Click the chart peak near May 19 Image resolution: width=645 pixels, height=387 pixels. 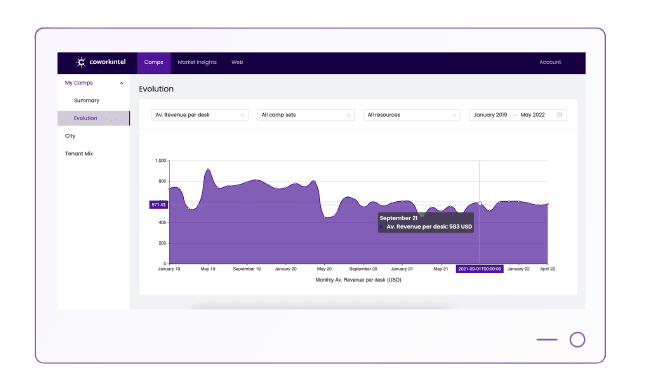point(208,169)
